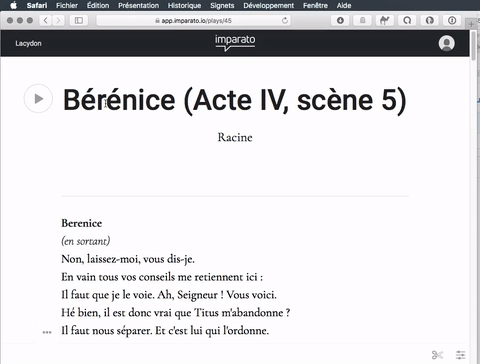
Task: Click the info circle extension icon
Action: click(x=452, y=21)
